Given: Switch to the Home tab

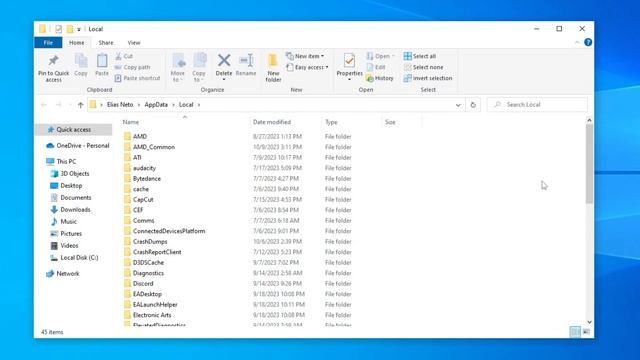Looking at the screenshot, I should (x=76, y=42).
